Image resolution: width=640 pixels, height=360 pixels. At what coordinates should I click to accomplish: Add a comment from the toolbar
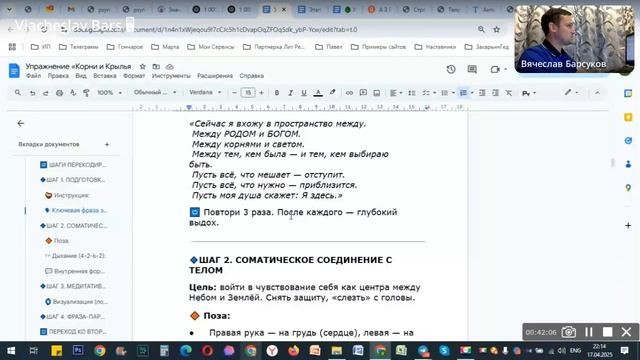point(363,93)
